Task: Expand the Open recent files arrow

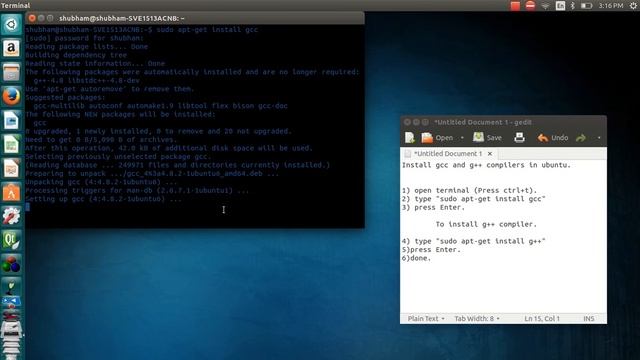Action: 462,138
